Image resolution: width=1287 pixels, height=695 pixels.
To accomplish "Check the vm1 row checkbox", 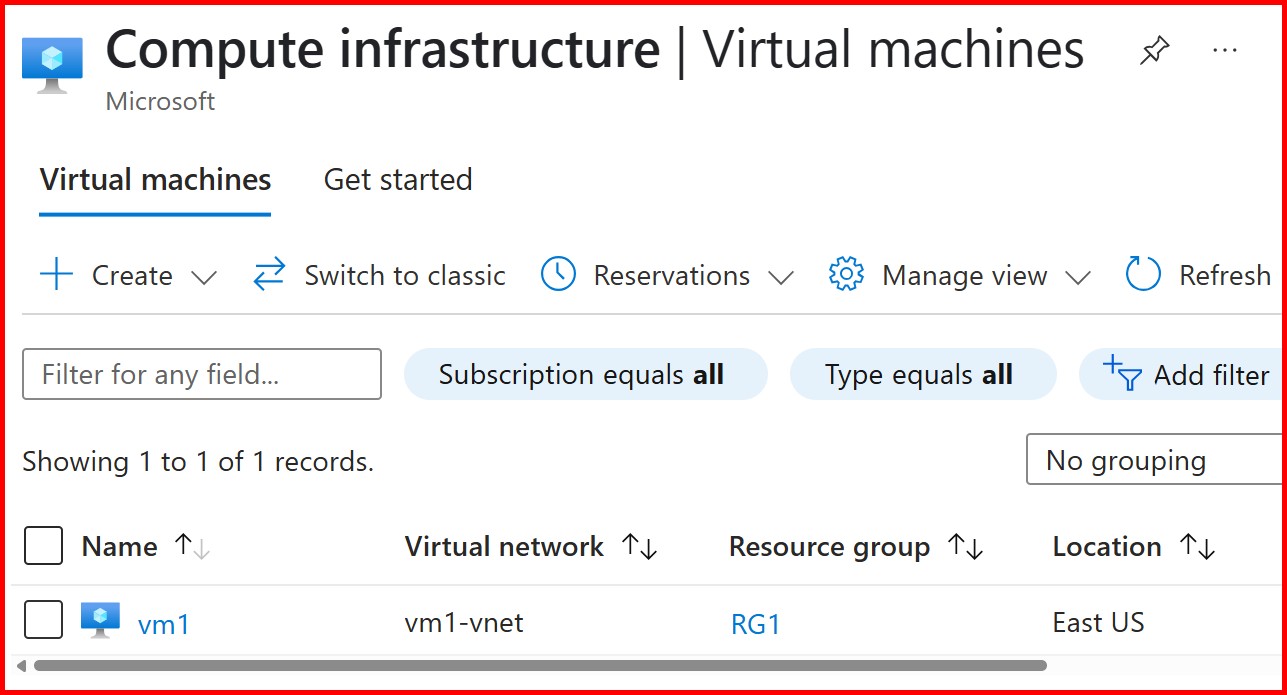I will (43, 621).
